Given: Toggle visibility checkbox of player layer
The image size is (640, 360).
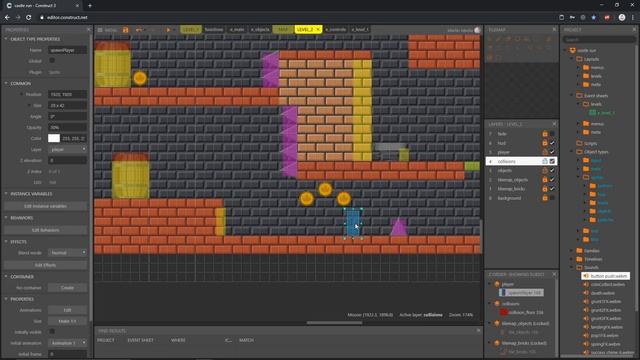Looking at the screenshot, I should pos(552,152).
